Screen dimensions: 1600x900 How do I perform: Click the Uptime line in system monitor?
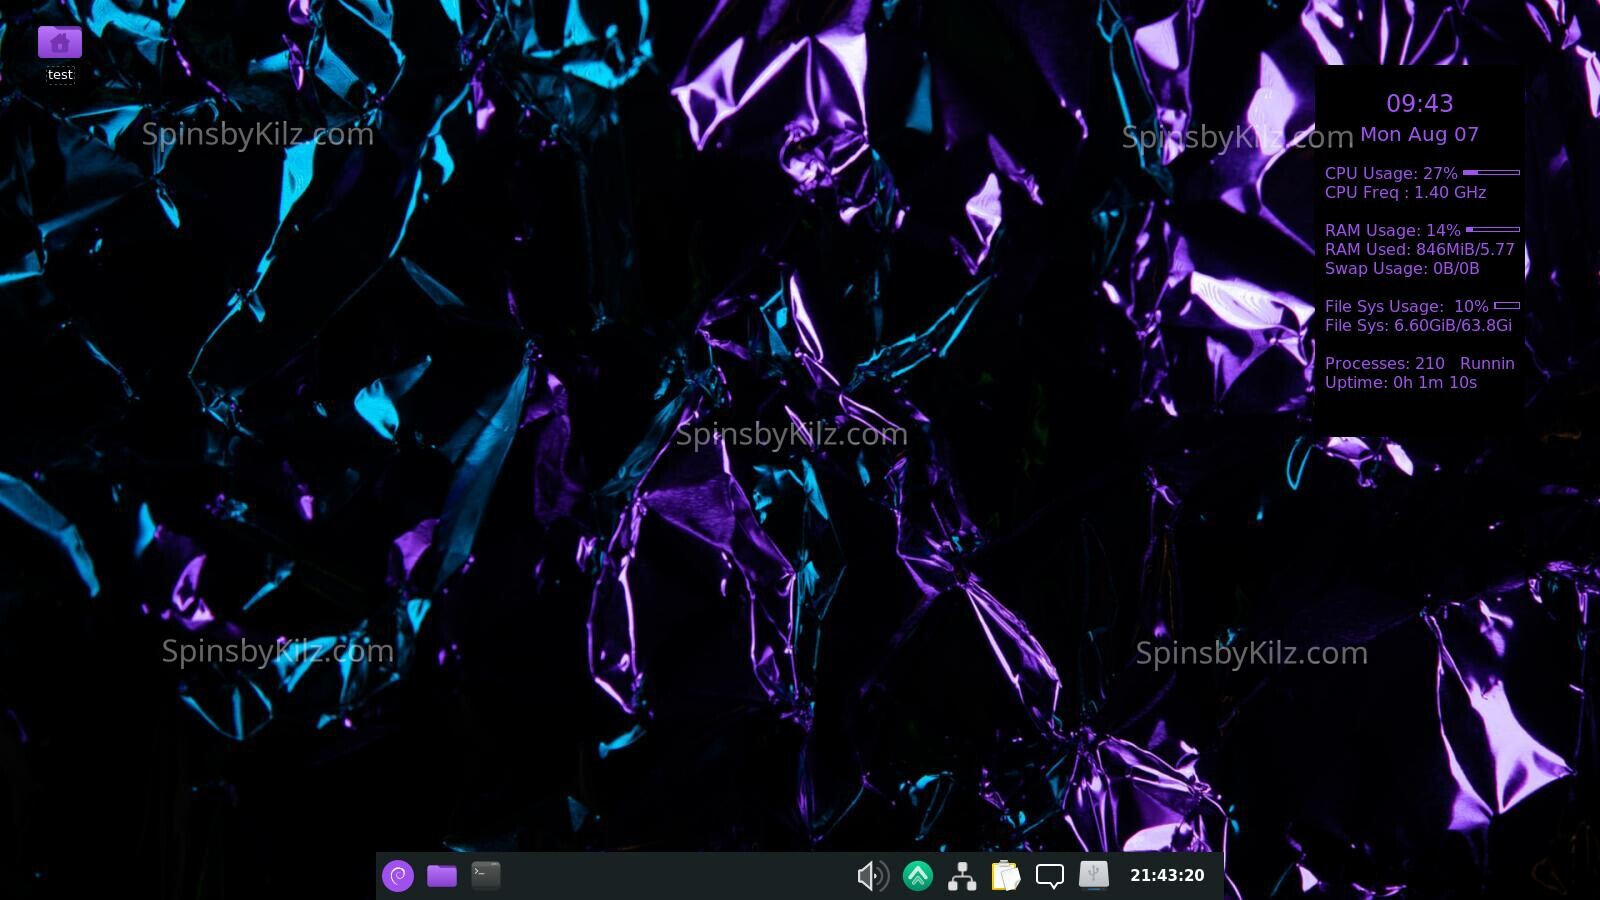(1400, 383)
